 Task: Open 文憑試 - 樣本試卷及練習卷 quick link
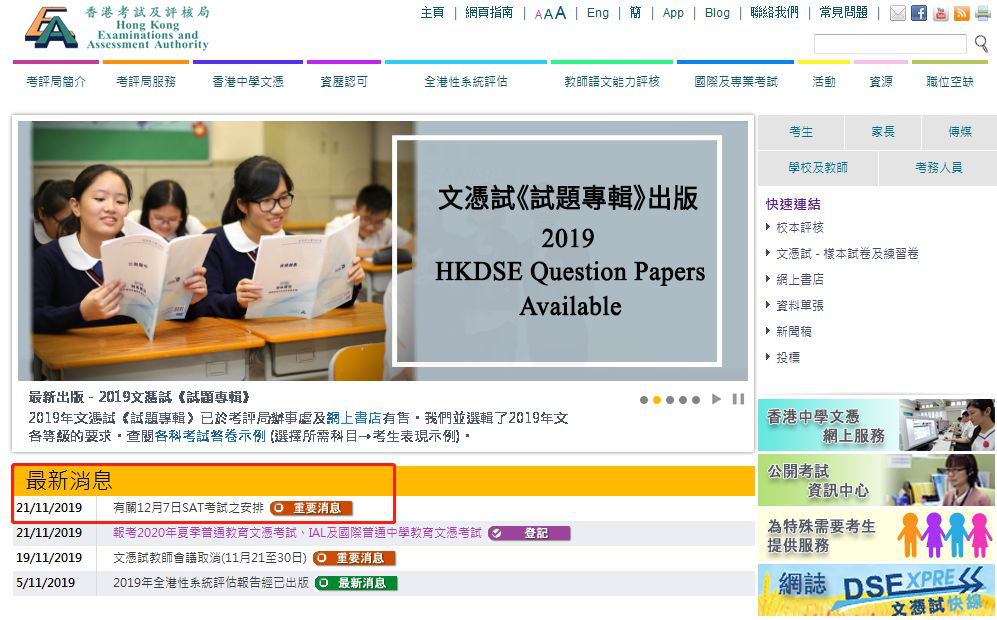pos(847,253)
